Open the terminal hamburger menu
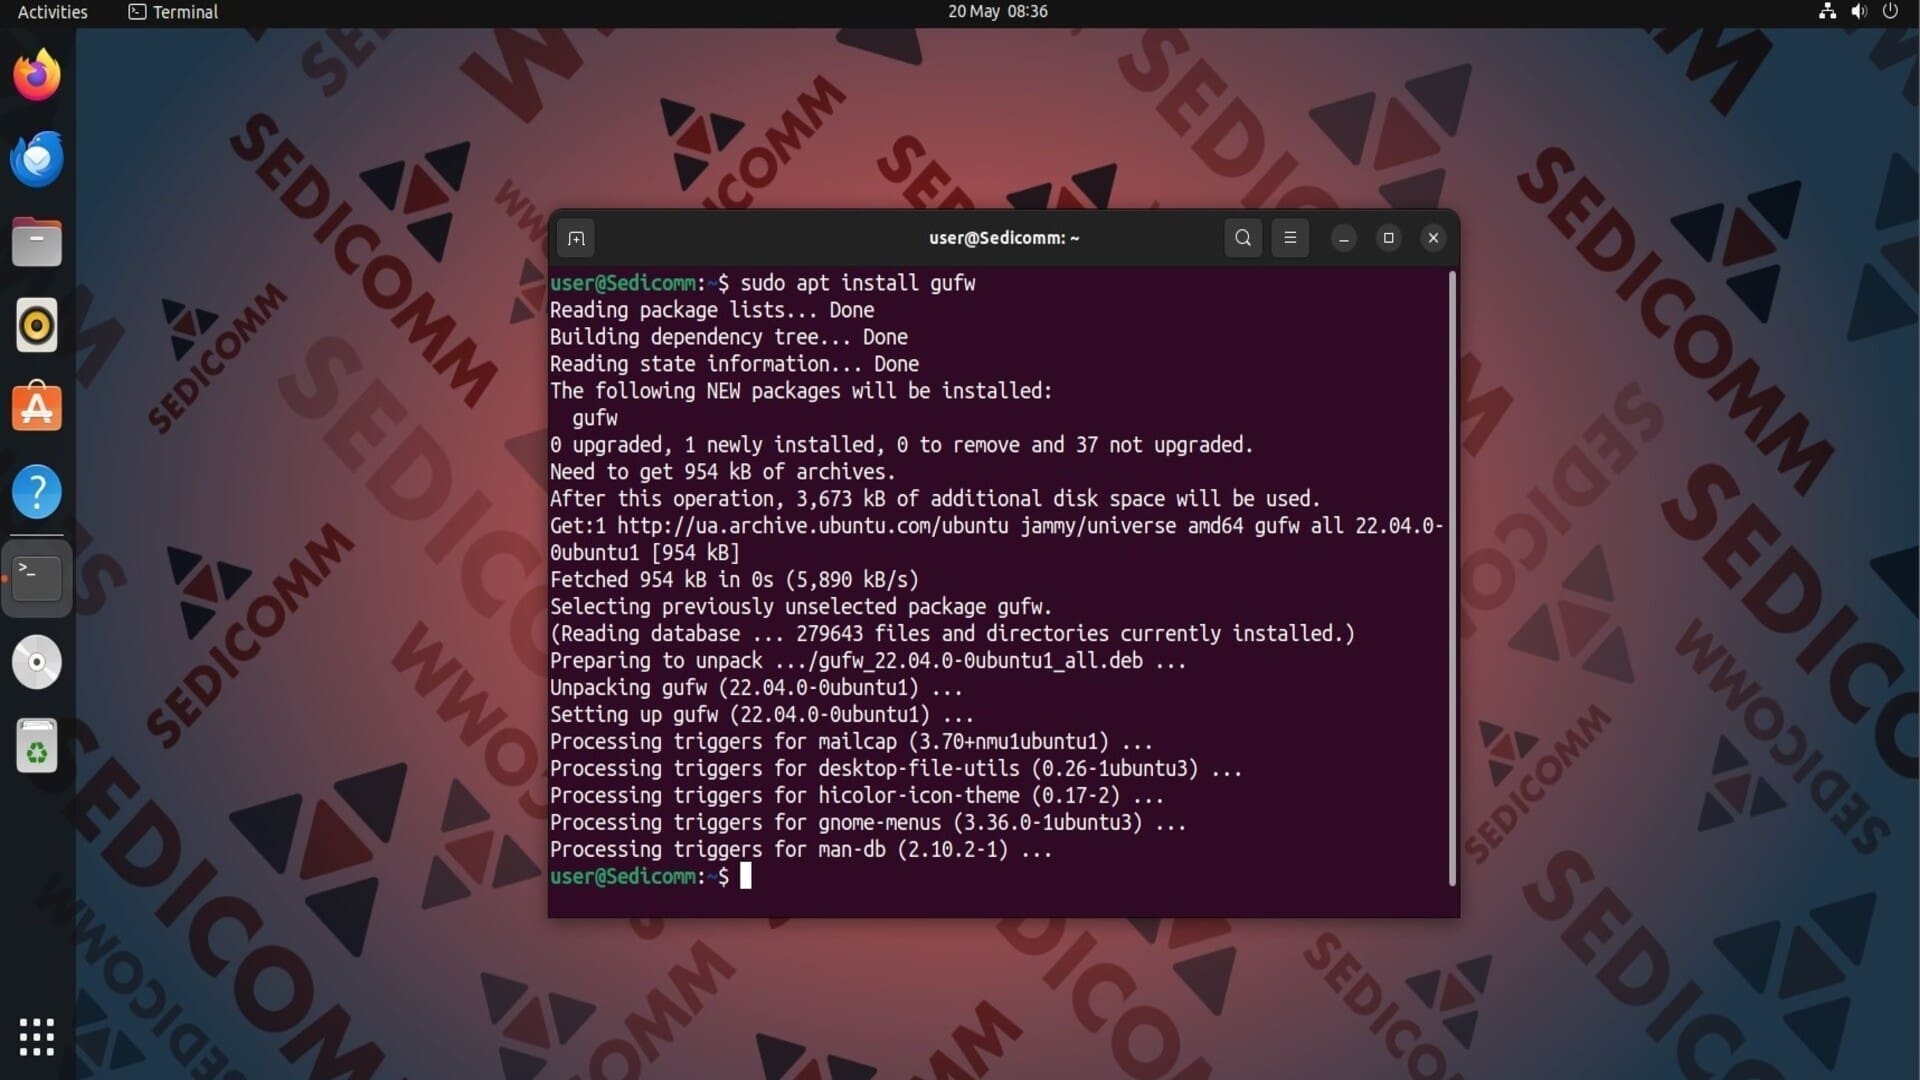 click(x=1290, y=238)
